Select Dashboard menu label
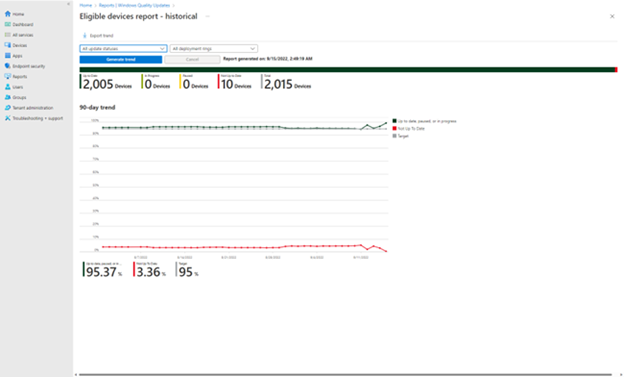Screen dimensions: 624x377 pyautogui.click(x=23, y=24)
